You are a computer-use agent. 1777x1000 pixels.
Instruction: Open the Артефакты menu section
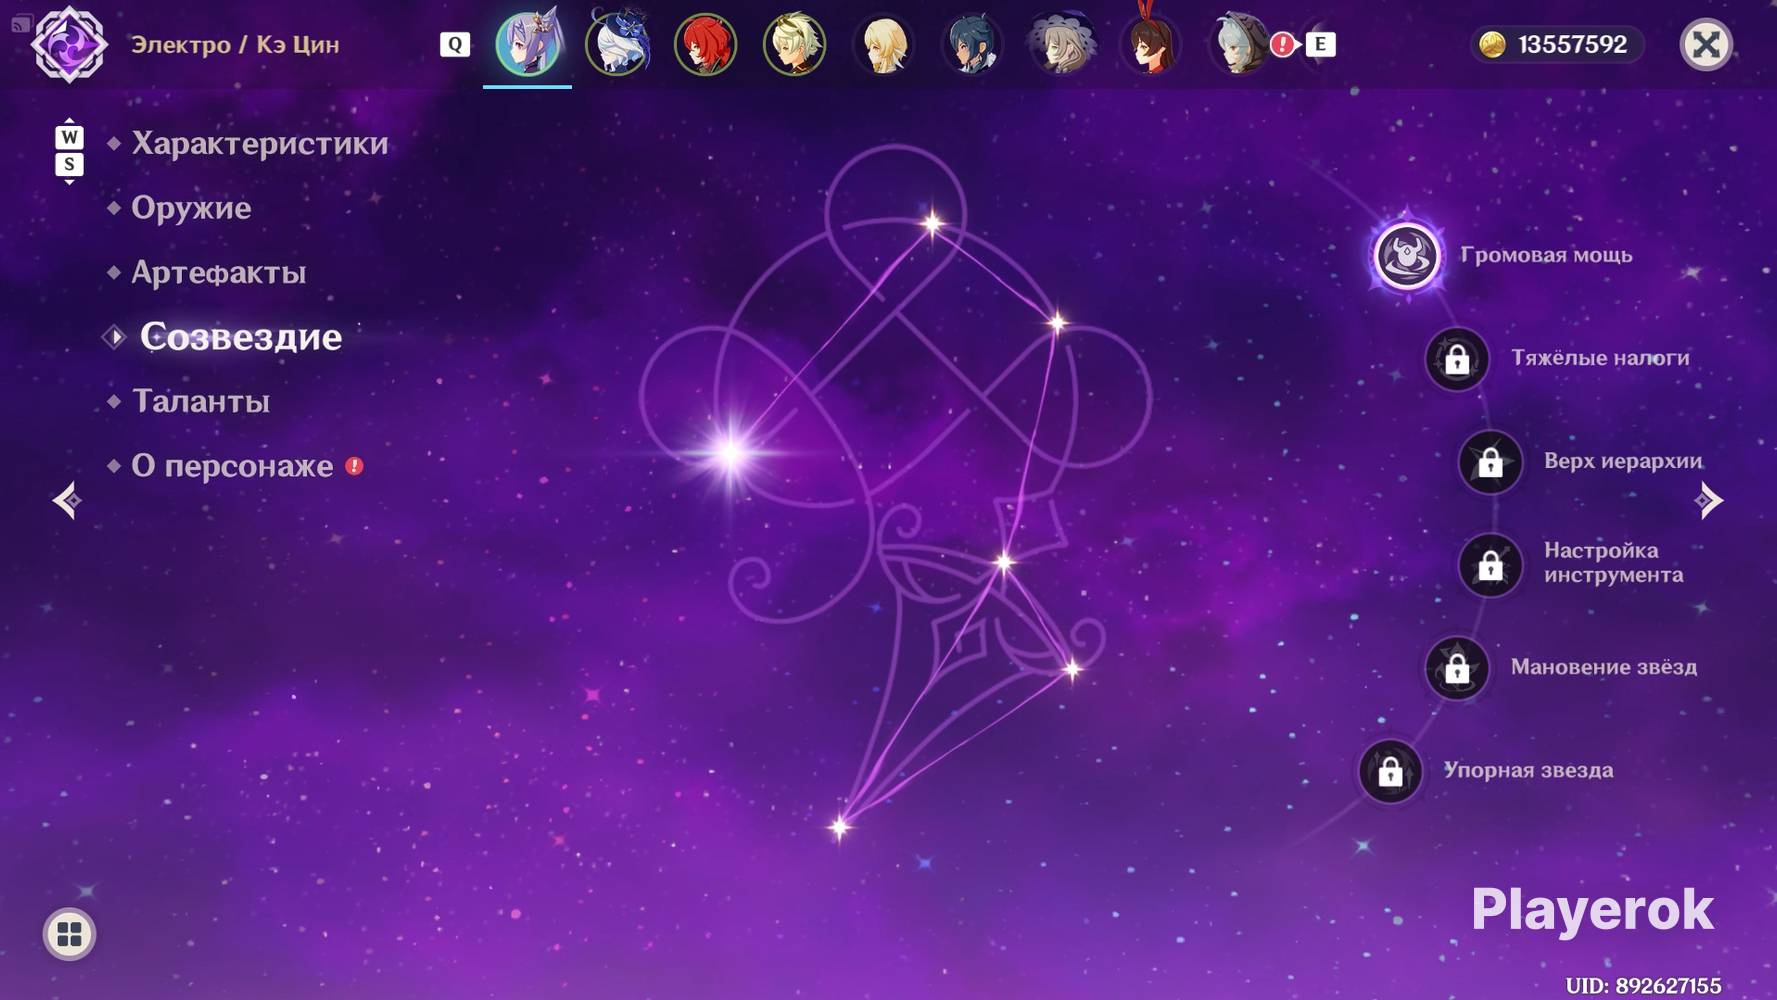[219, 272]
